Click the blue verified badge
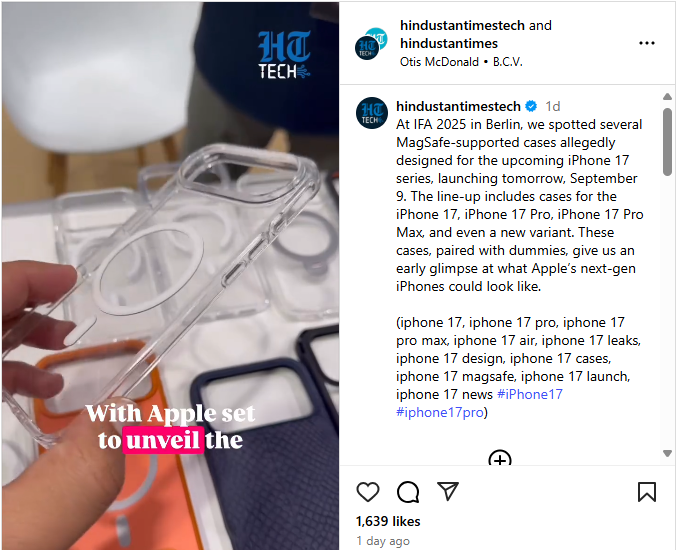The width and height of the screenshot is (684, 550). 531,106
